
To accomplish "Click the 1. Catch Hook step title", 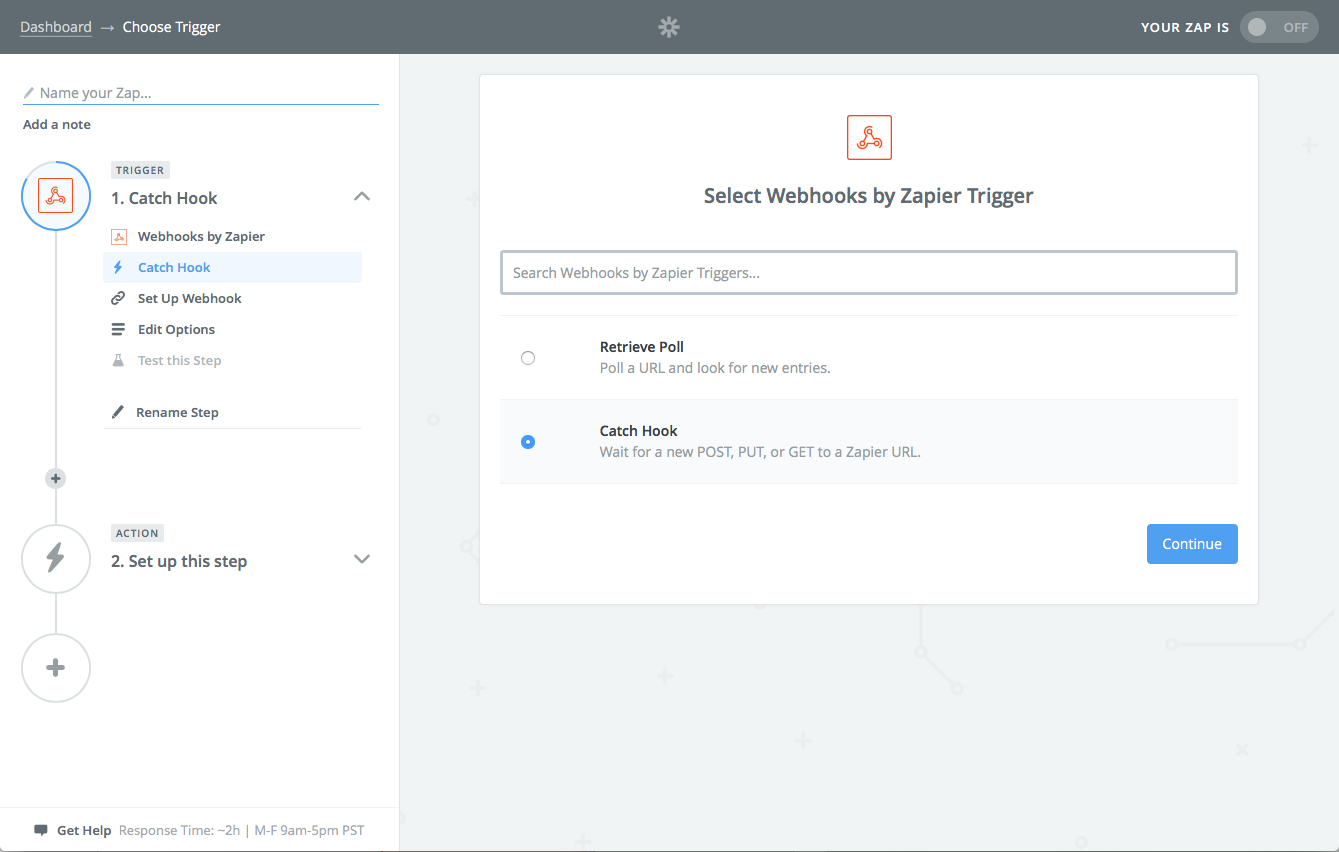I will click(x=164, y=198).
